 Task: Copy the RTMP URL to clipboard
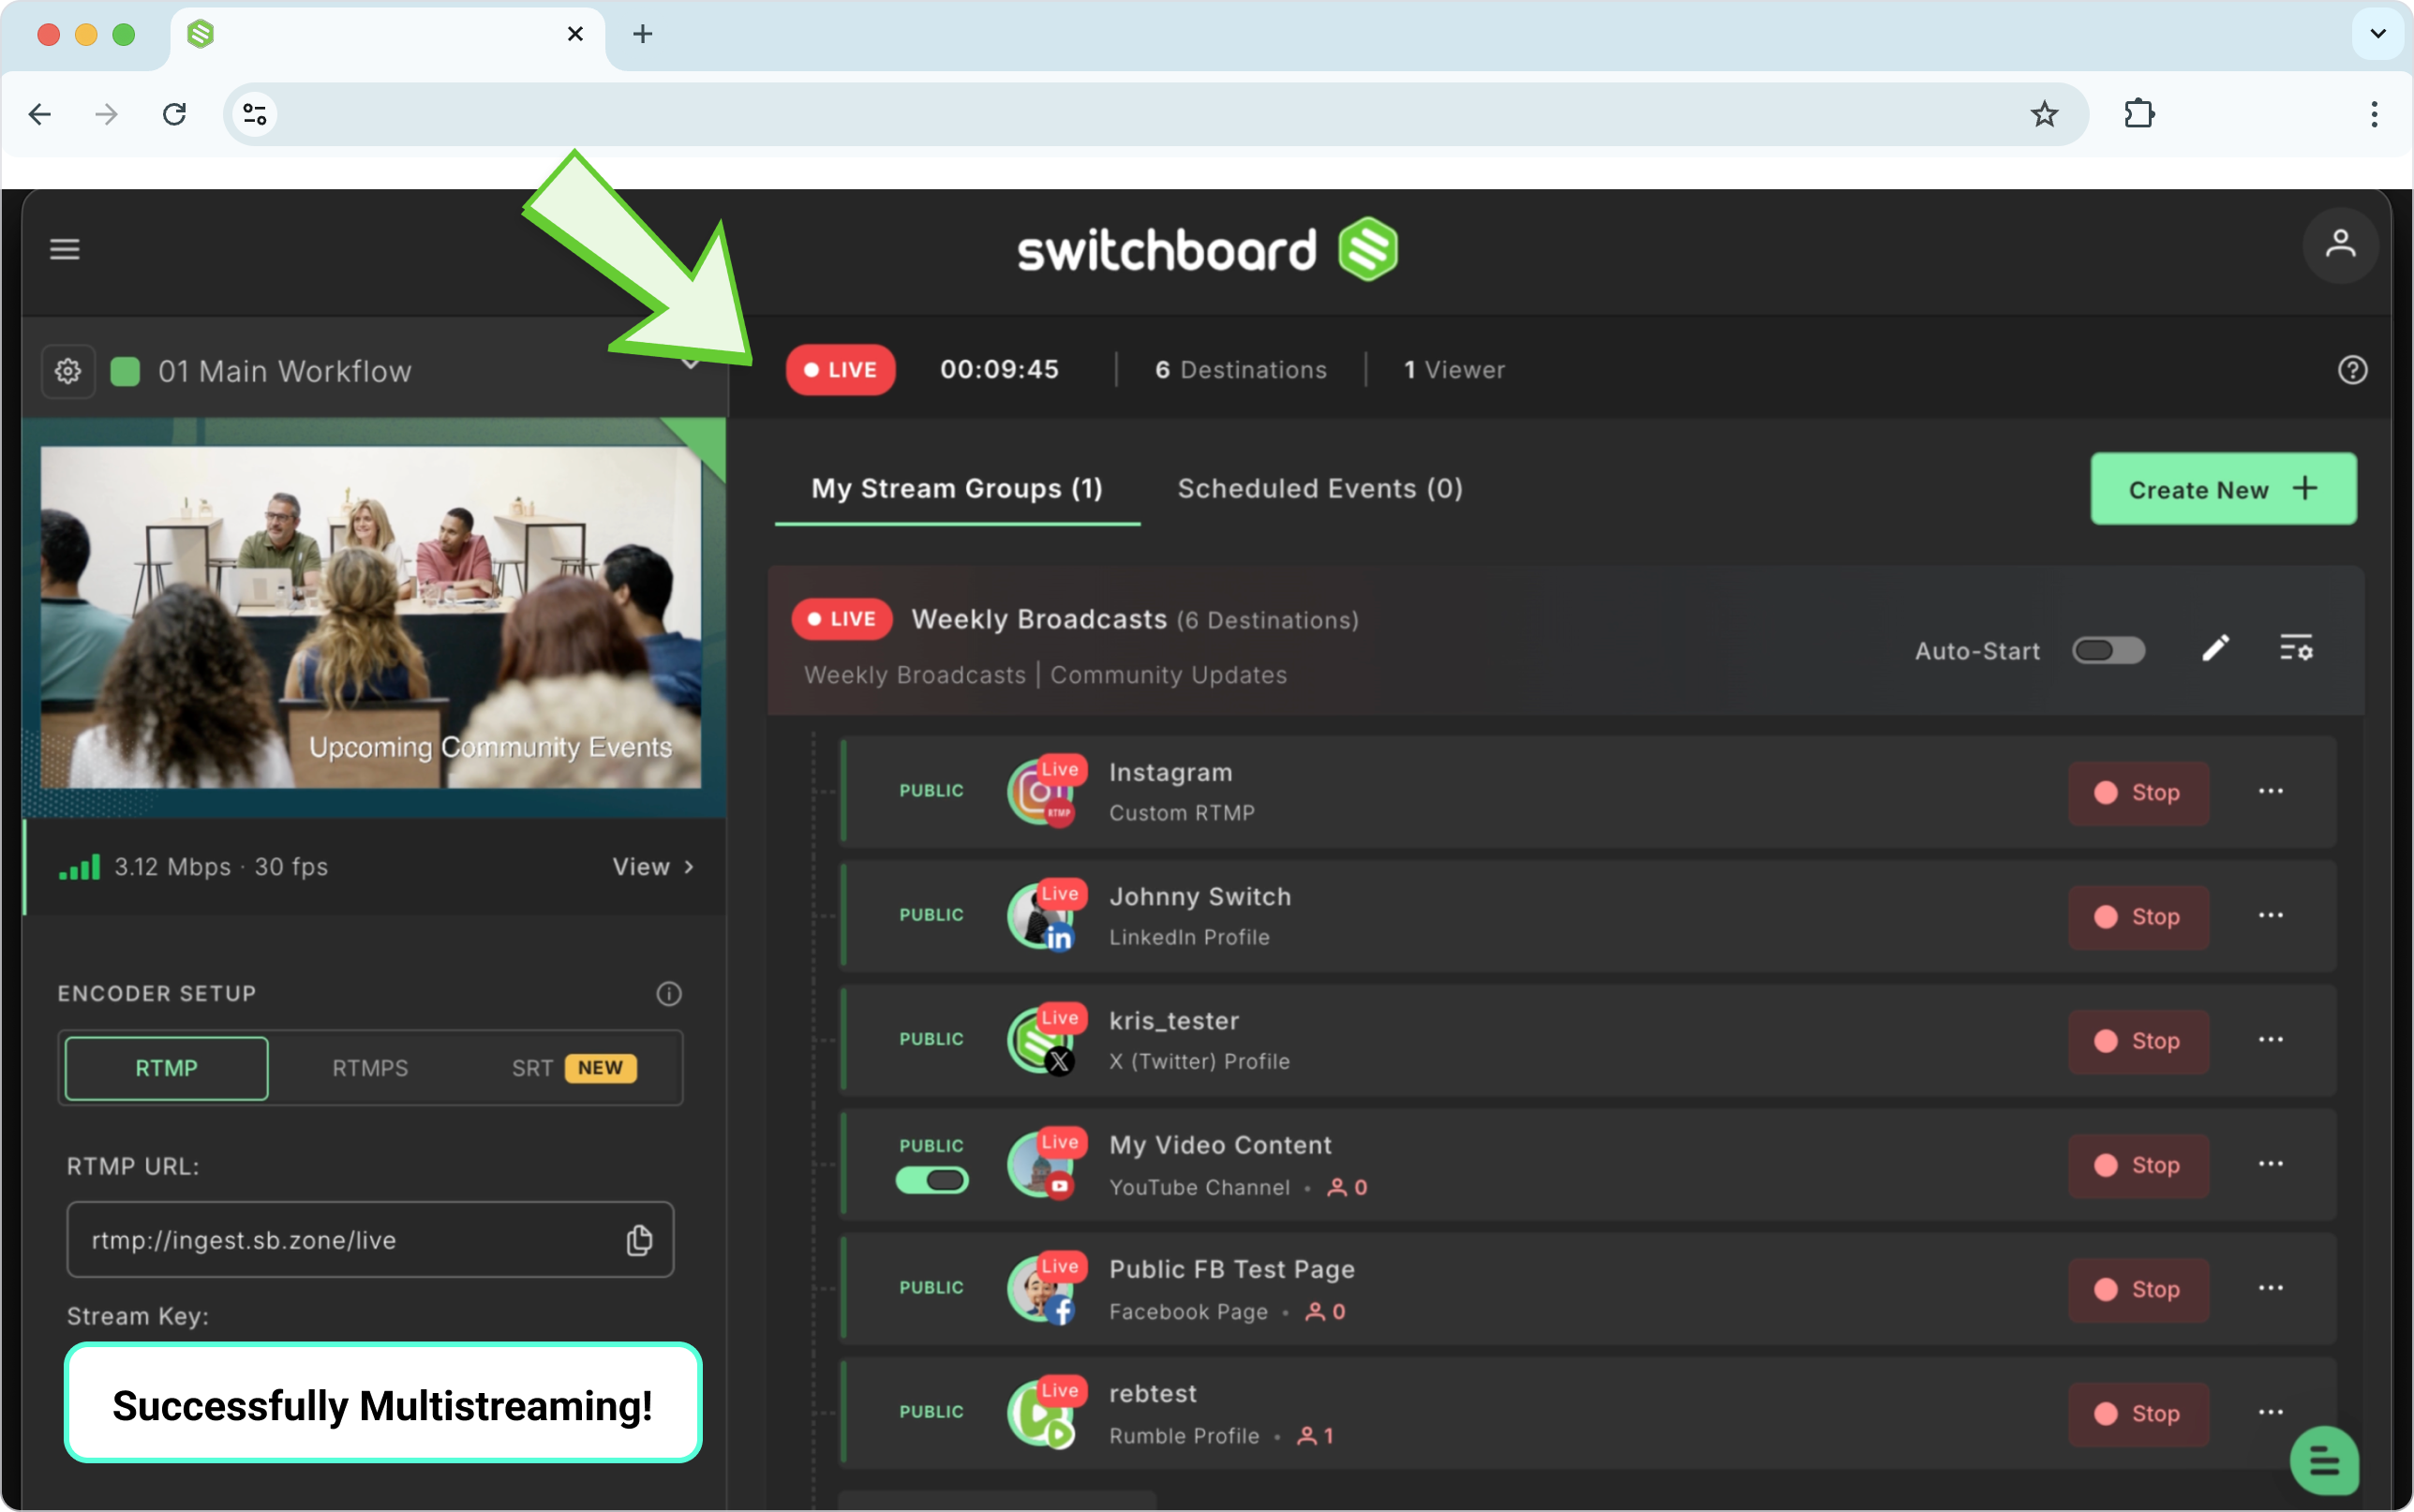639,1240
